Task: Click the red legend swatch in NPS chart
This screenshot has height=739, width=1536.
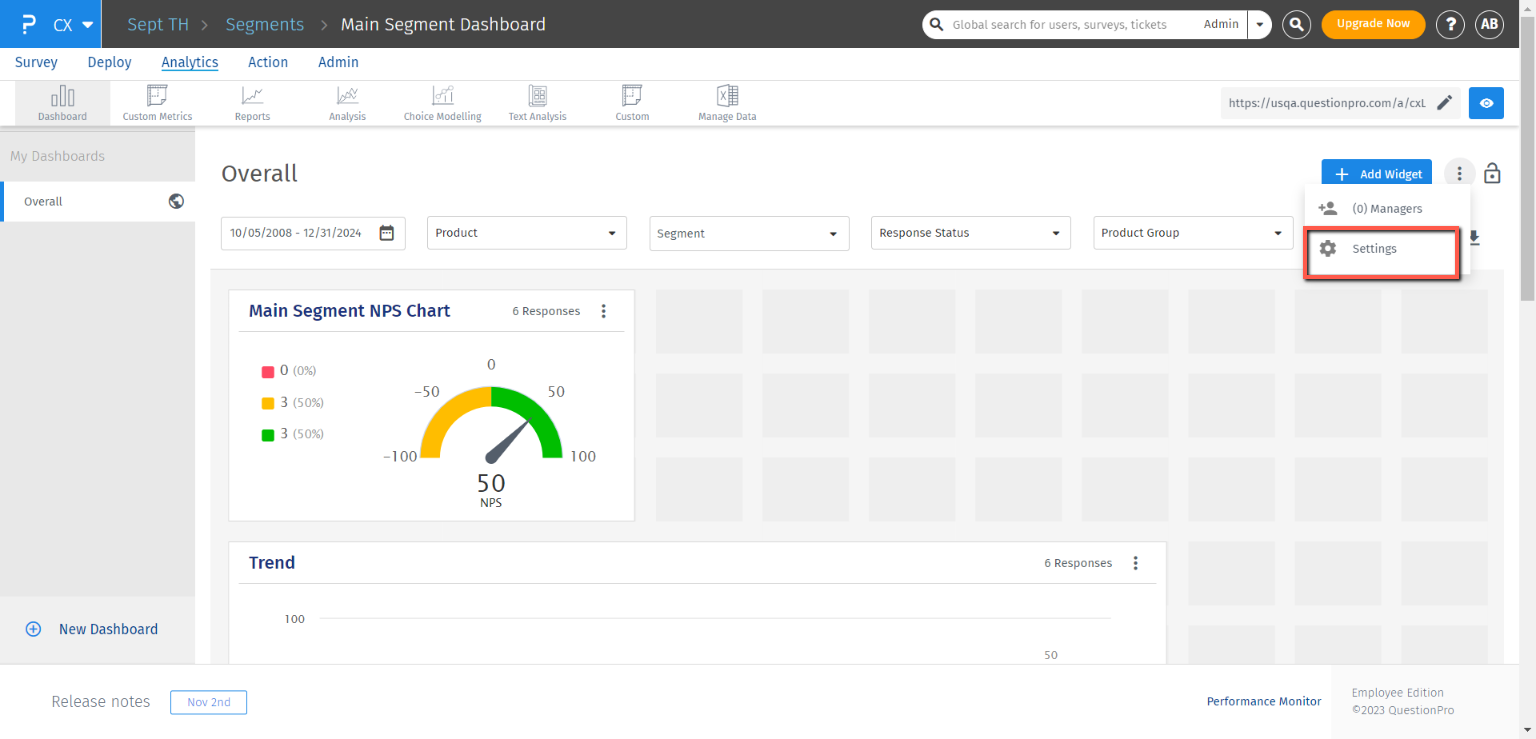Action: tap(267, 372)
